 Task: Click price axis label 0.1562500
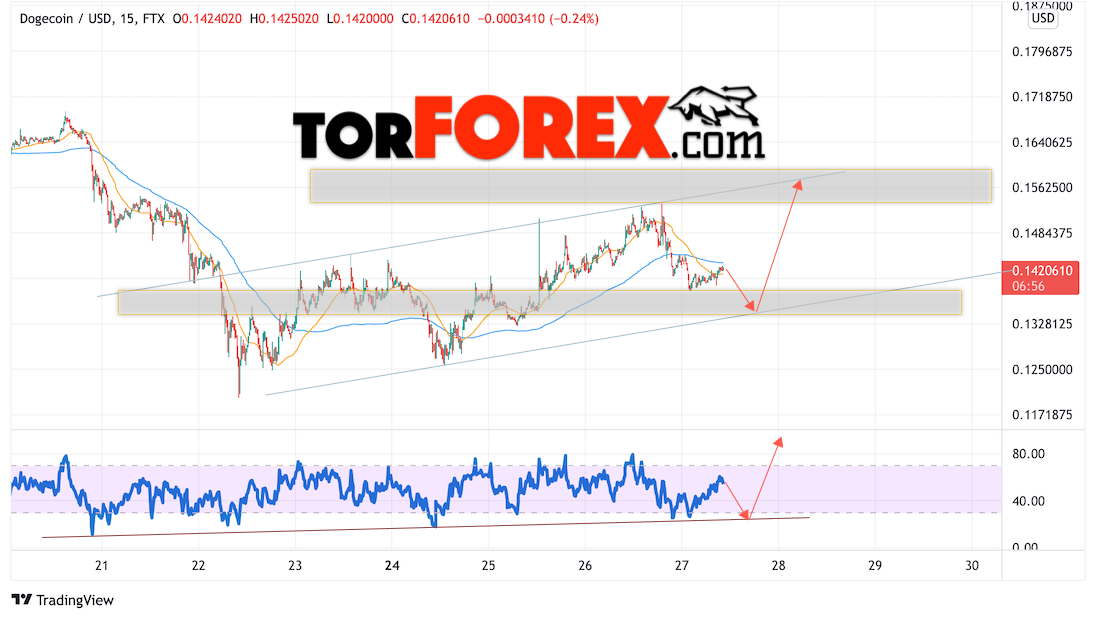click(x=1041, y=188)
